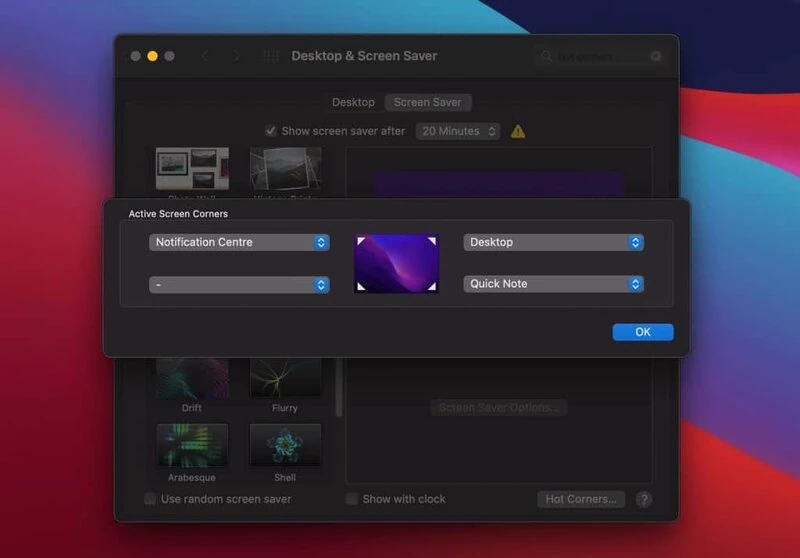
Task: Open the top-right corner Desktop dropdown
Action: (x=554, y=242)
